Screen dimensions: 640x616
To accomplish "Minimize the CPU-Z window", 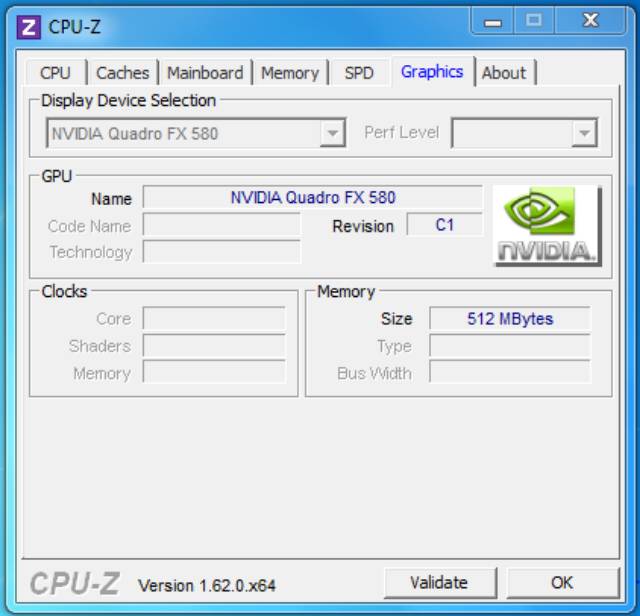I will (492, 22).
